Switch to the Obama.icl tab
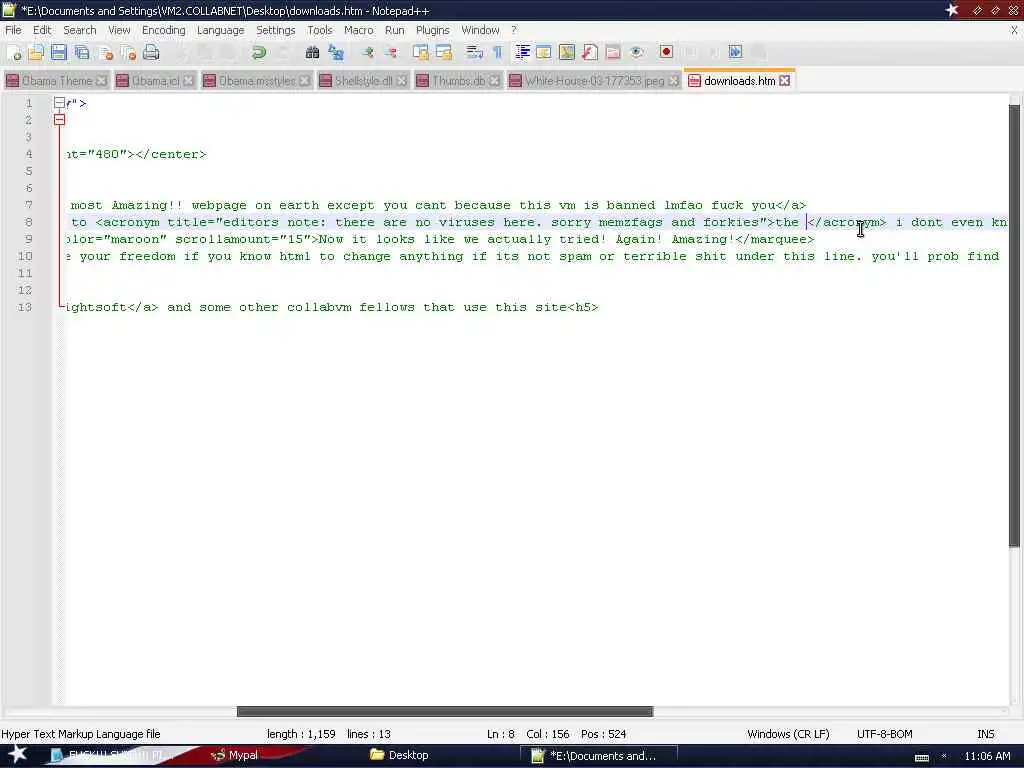1024x768 pixels. click(155, 80)
